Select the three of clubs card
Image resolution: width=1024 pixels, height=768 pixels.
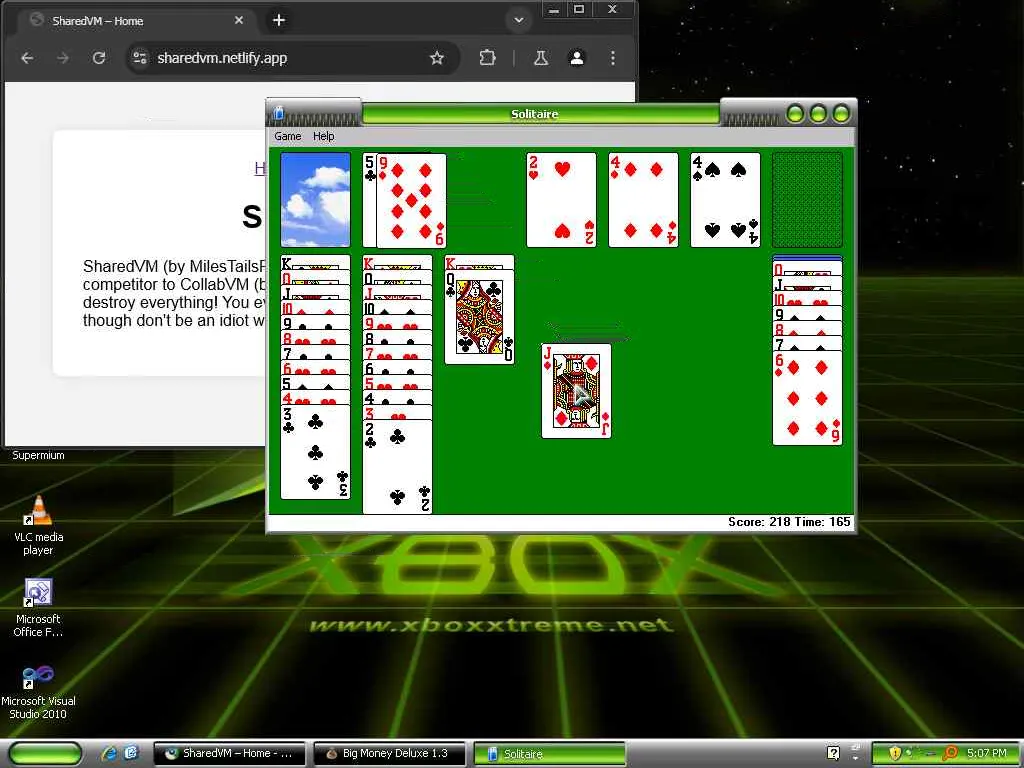315,452
